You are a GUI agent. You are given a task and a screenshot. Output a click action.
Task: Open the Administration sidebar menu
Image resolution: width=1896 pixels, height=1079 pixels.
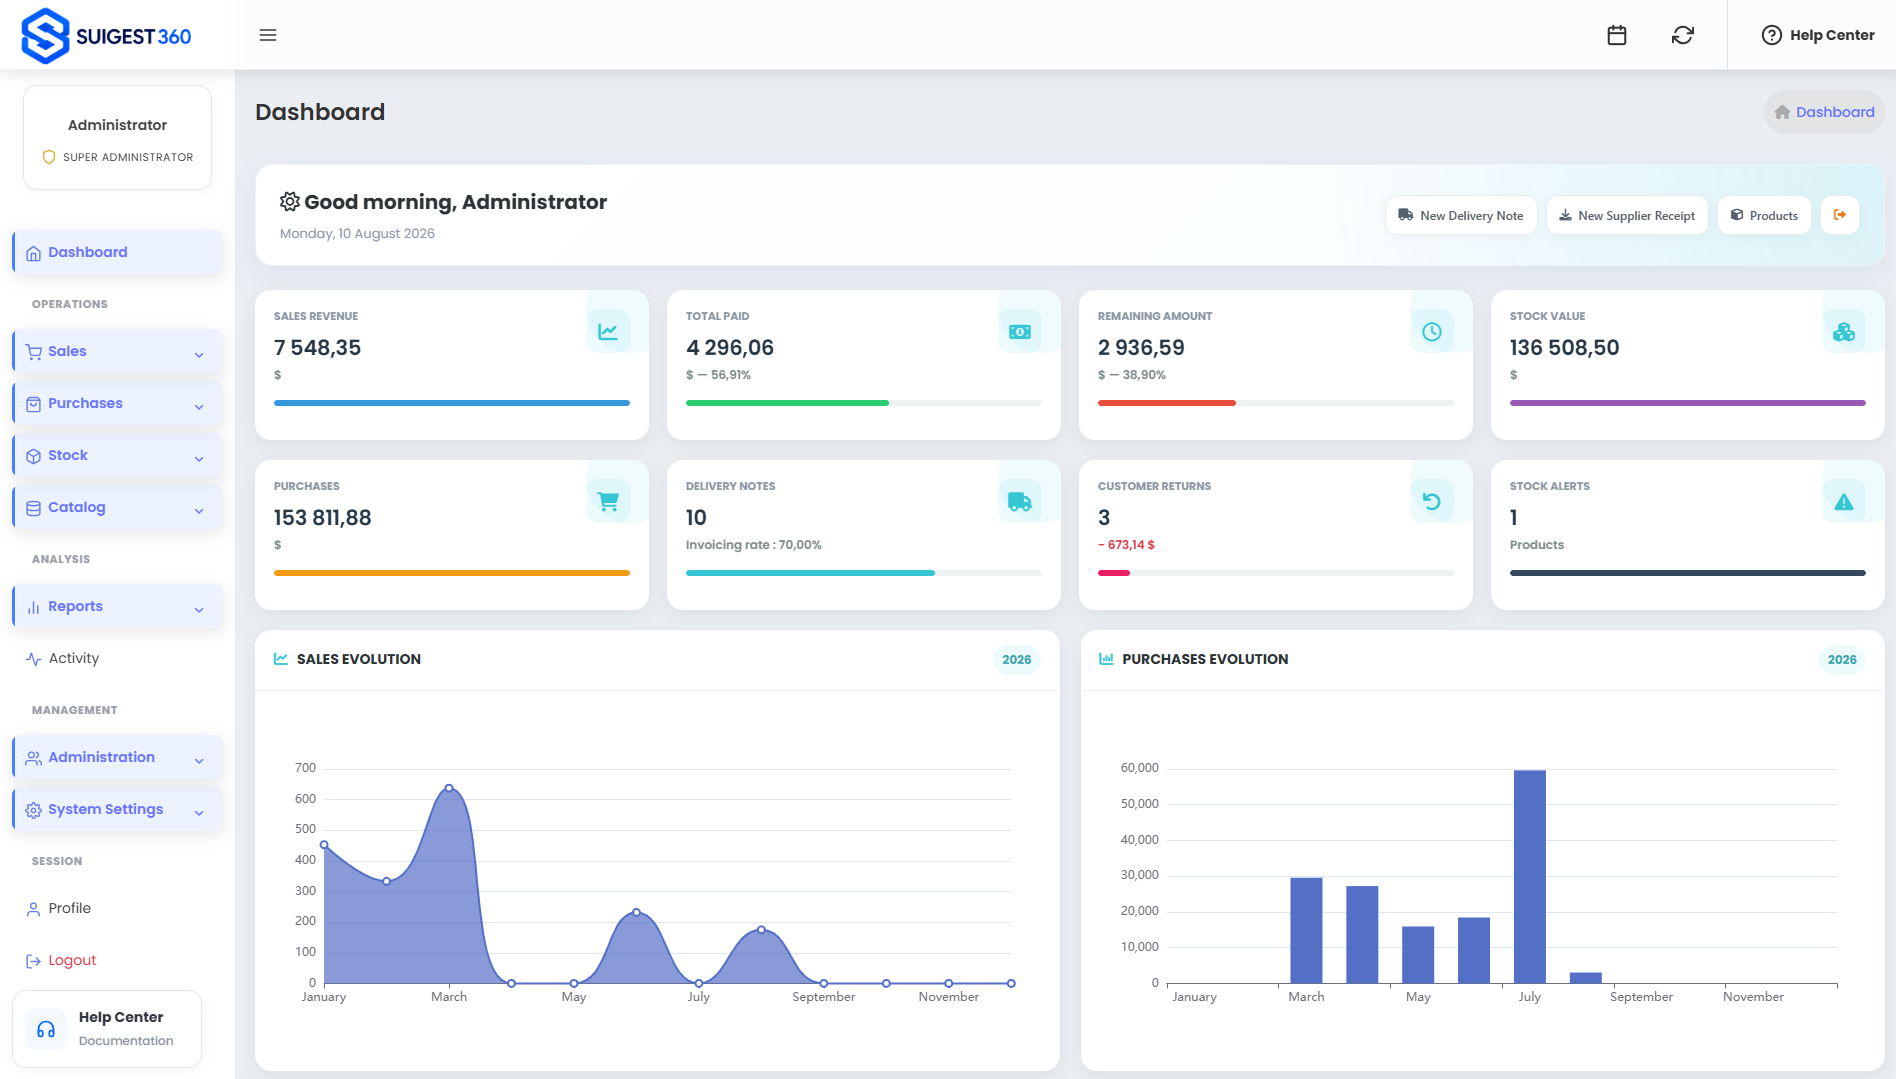[118, 757]
